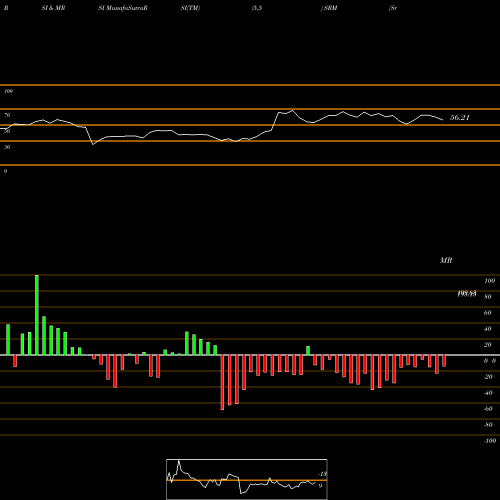Click the -80 label on MR axis
Viewport: 500px width, 500px height.
[x=488, y=425]
